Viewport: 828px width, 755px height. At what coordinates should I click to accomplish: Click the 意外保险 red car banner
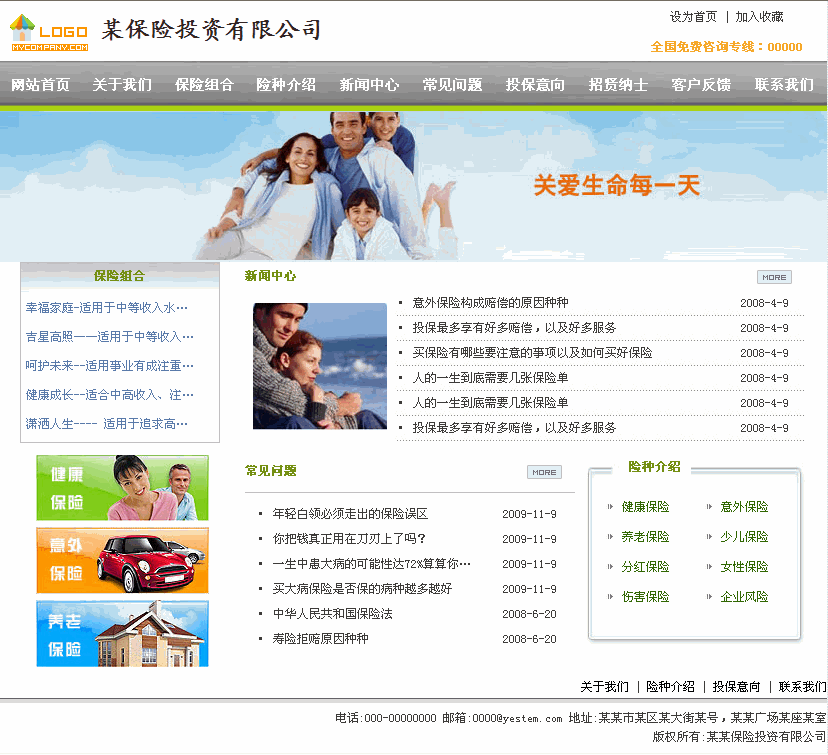(x=123, y=561)
